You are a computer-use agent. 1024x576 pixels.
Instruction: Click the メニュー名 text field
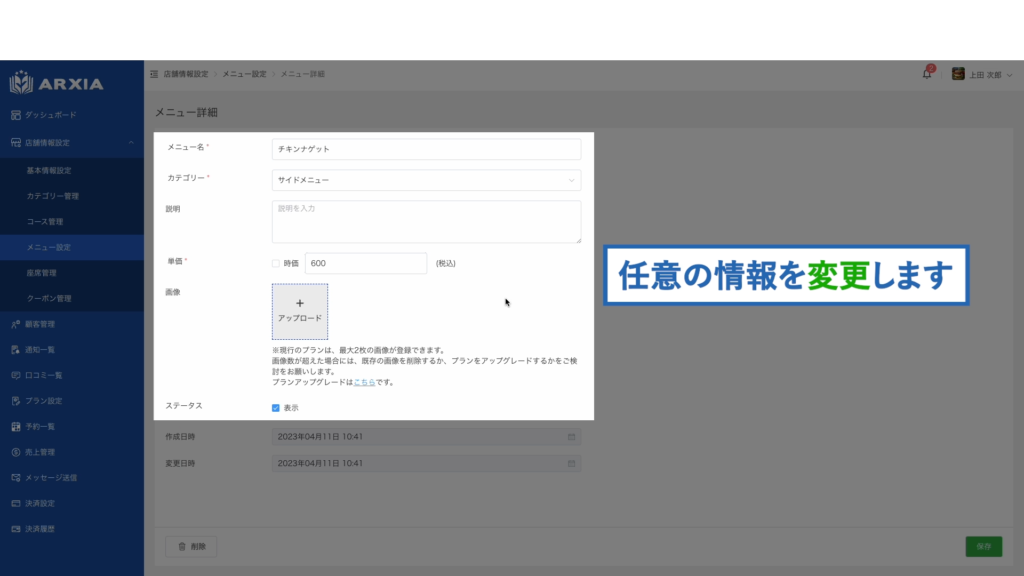(x=426, y=149)
